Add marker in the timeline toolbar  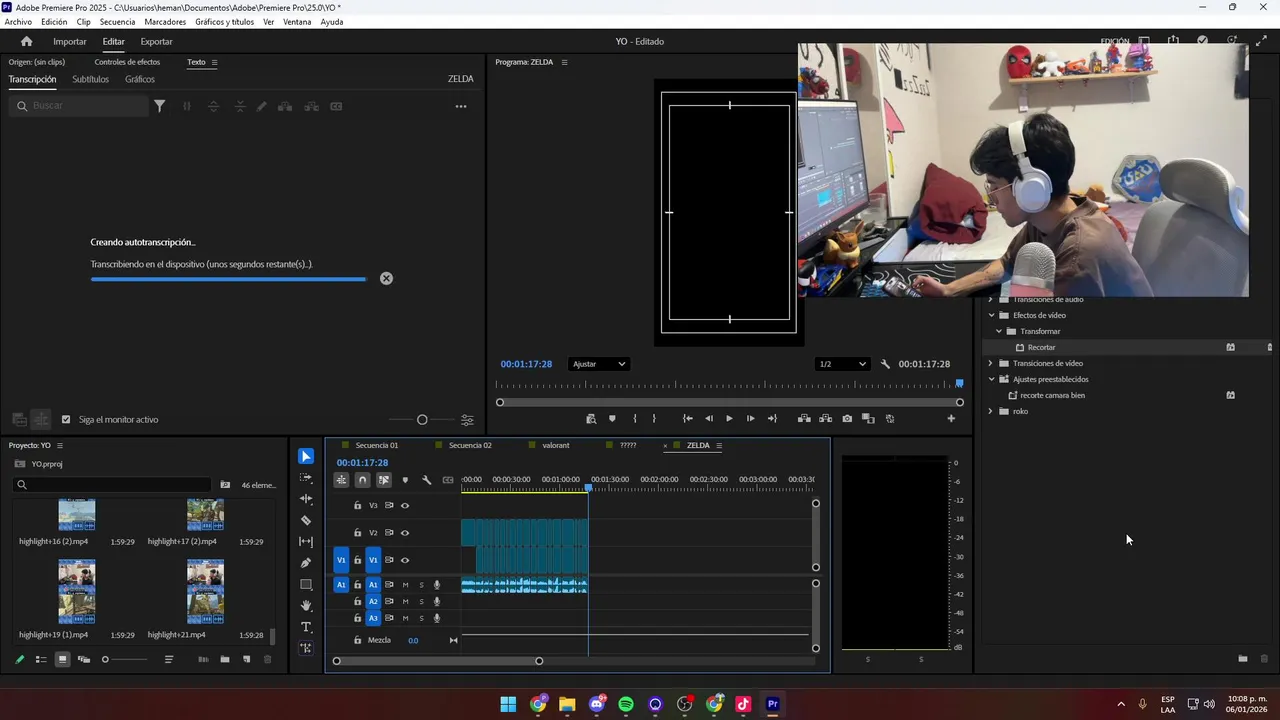[x=405, y=480]
